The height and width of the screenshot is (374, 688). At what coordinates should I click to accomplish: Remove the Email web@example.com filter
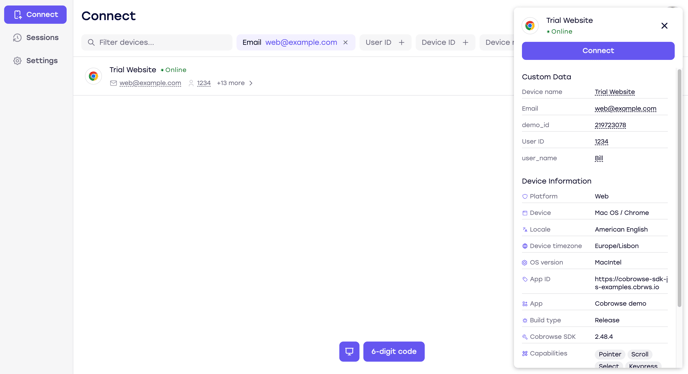pos(346,43)
